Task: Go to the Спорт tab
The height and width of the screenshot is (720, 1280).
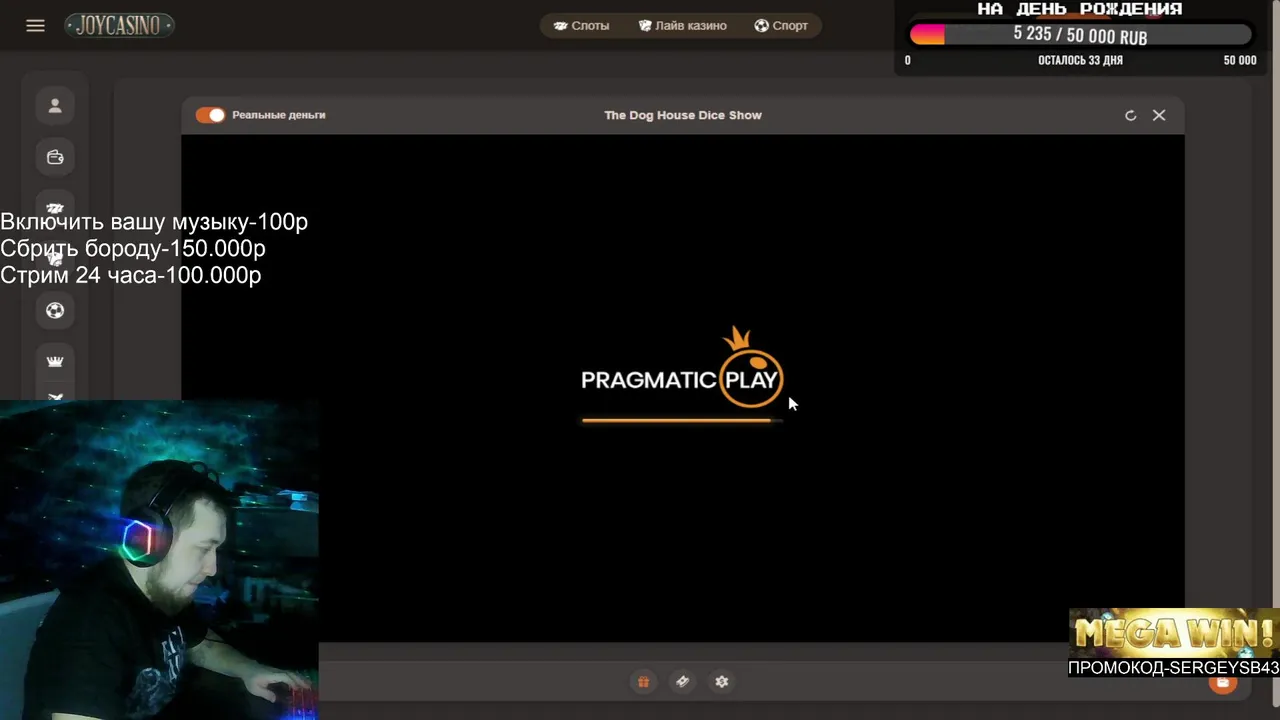Action: pos(781,26)
